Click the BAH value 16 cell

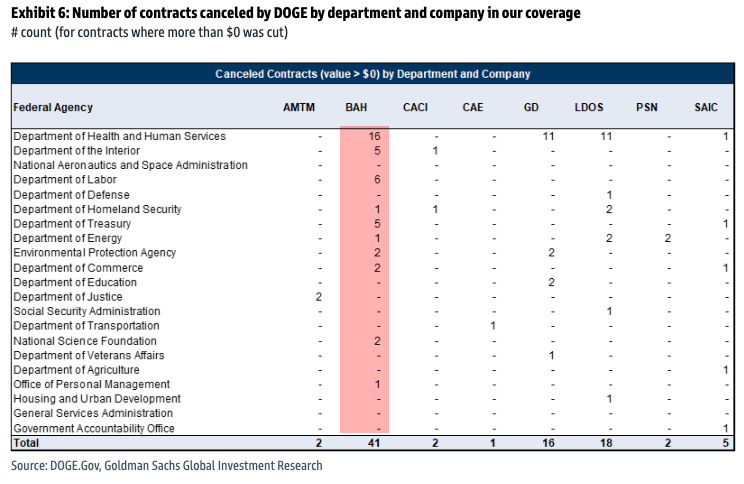tap(374, 136)
